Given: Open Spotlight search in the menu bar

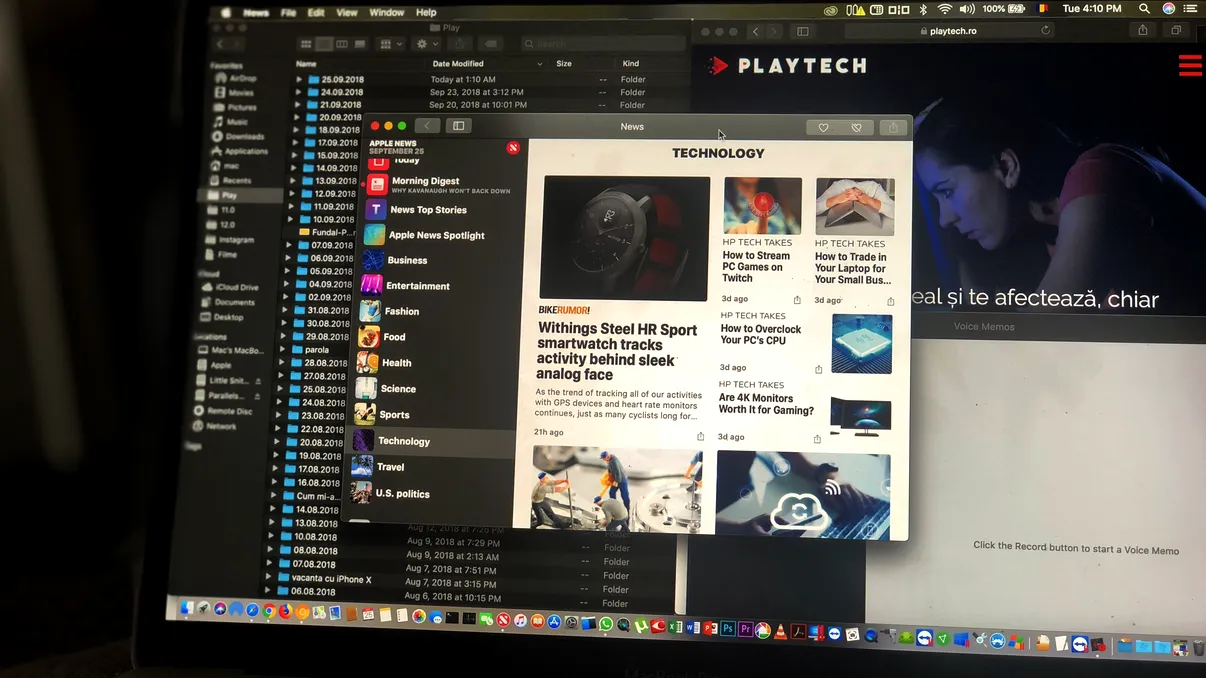Looking at the screenshot, I should click(x=1144, y=9).
